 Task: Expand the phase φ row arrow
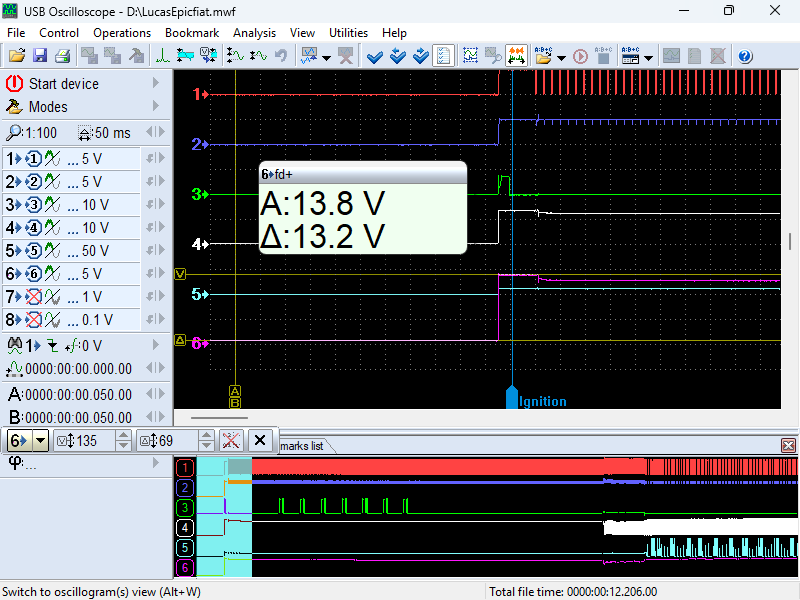click(x=156, y=462)
